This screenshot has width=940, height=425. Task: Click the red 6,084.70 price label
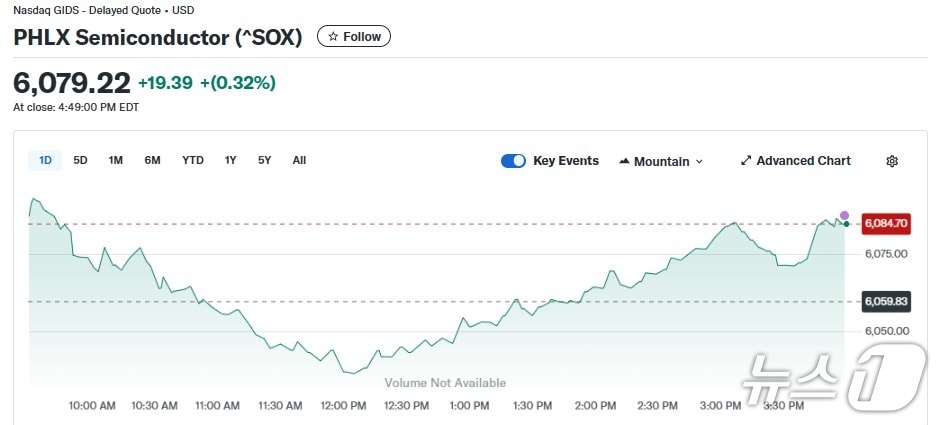click(886, 223)
